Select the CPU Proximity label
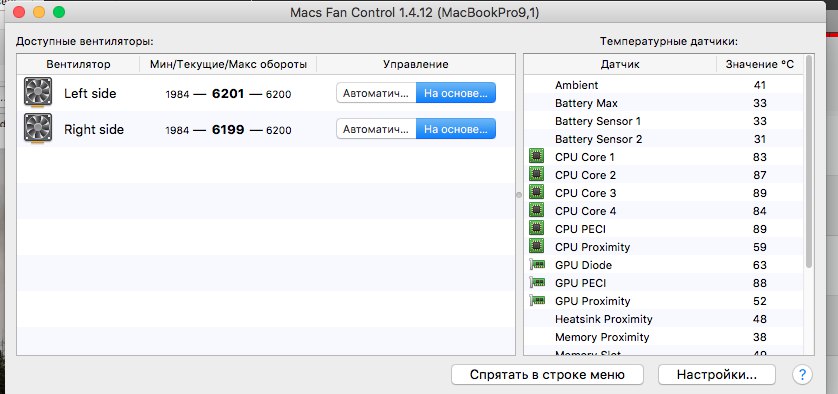The height and width of the screenshot is (394, 838). click(593, 247)
